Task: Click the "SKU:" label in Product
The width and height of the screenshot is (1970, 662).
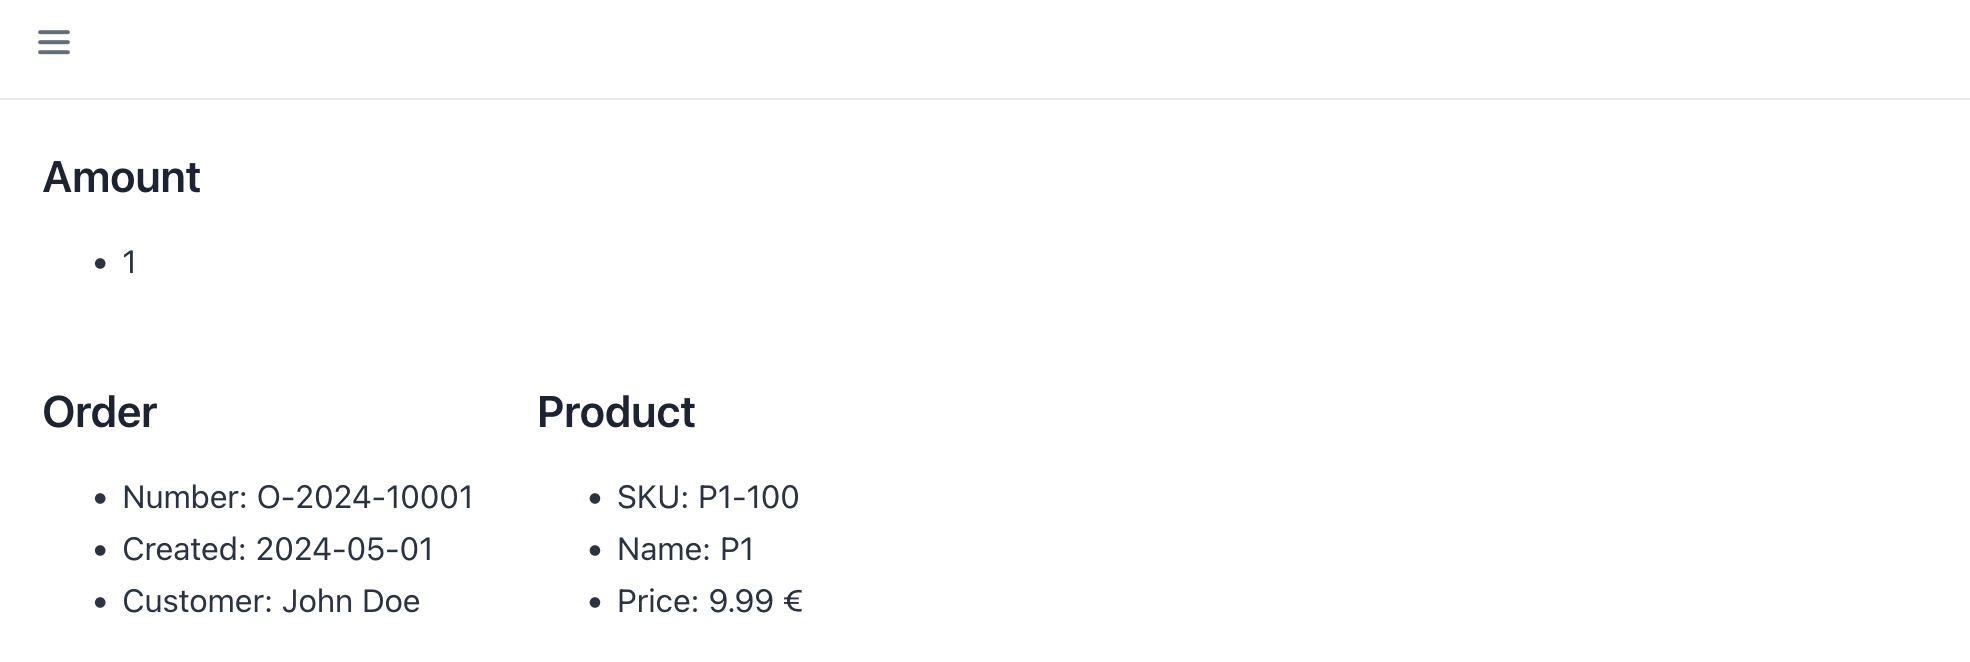Action: click(x=653, y=498)
